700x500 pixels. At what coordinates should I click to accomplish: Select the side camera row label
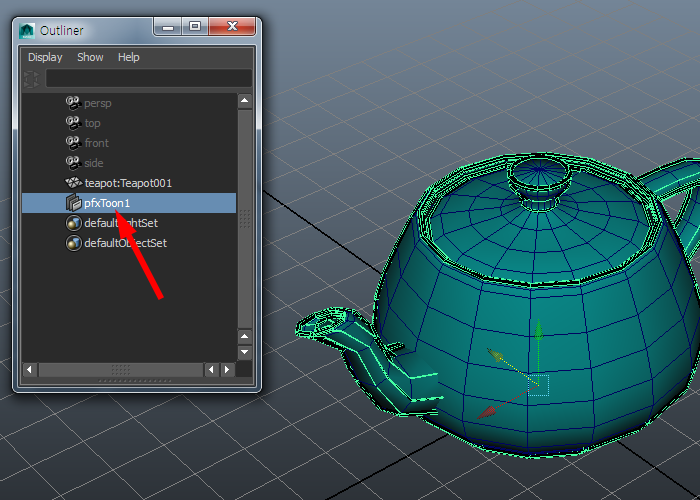click(x=94, y=163)
